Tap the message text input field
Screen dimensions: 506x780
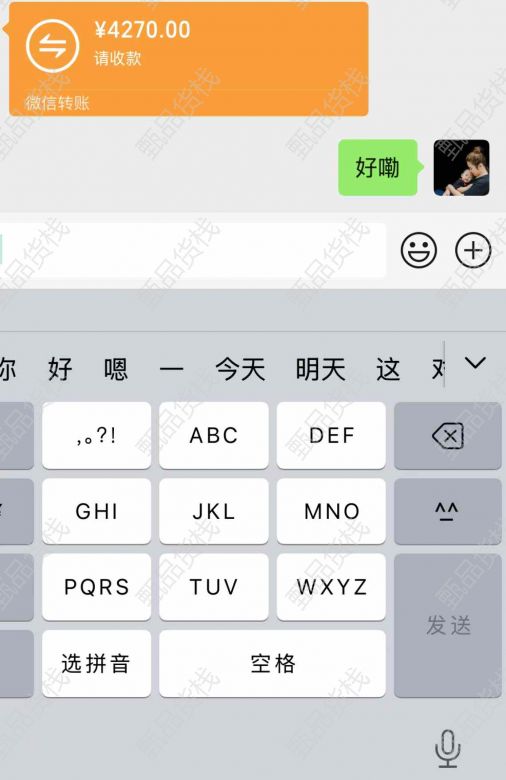tap(193, 250)
